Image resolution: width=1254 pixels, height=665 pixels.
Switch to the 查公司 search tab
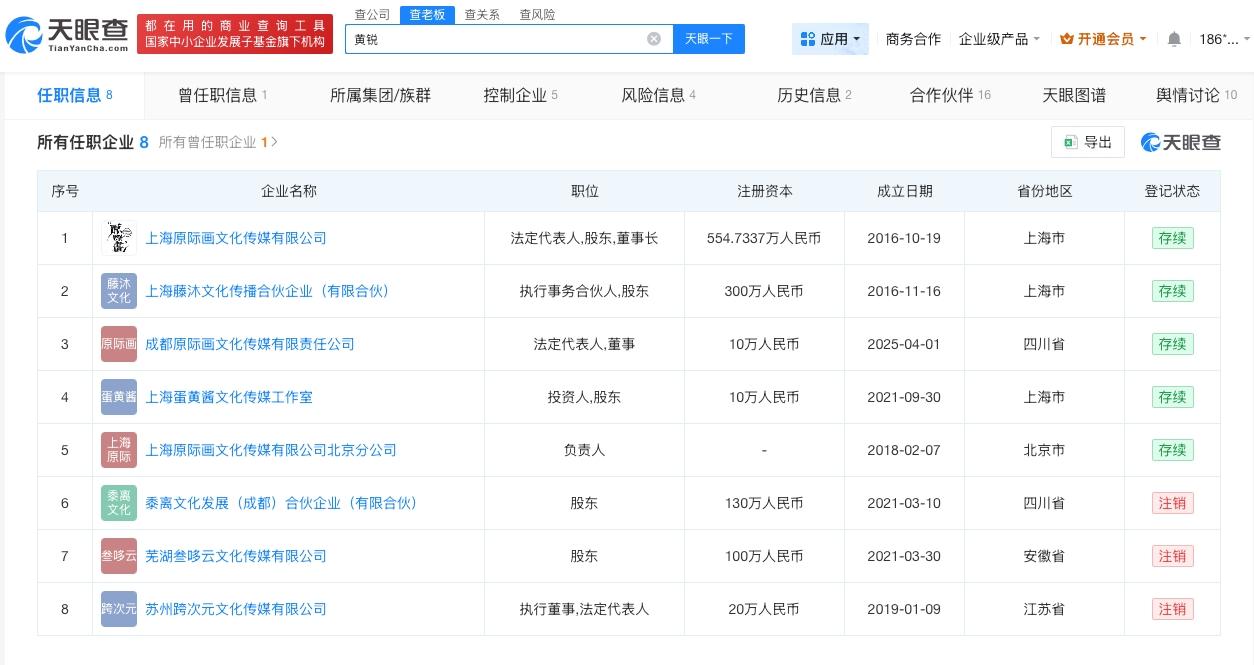(x=373, y=15)
